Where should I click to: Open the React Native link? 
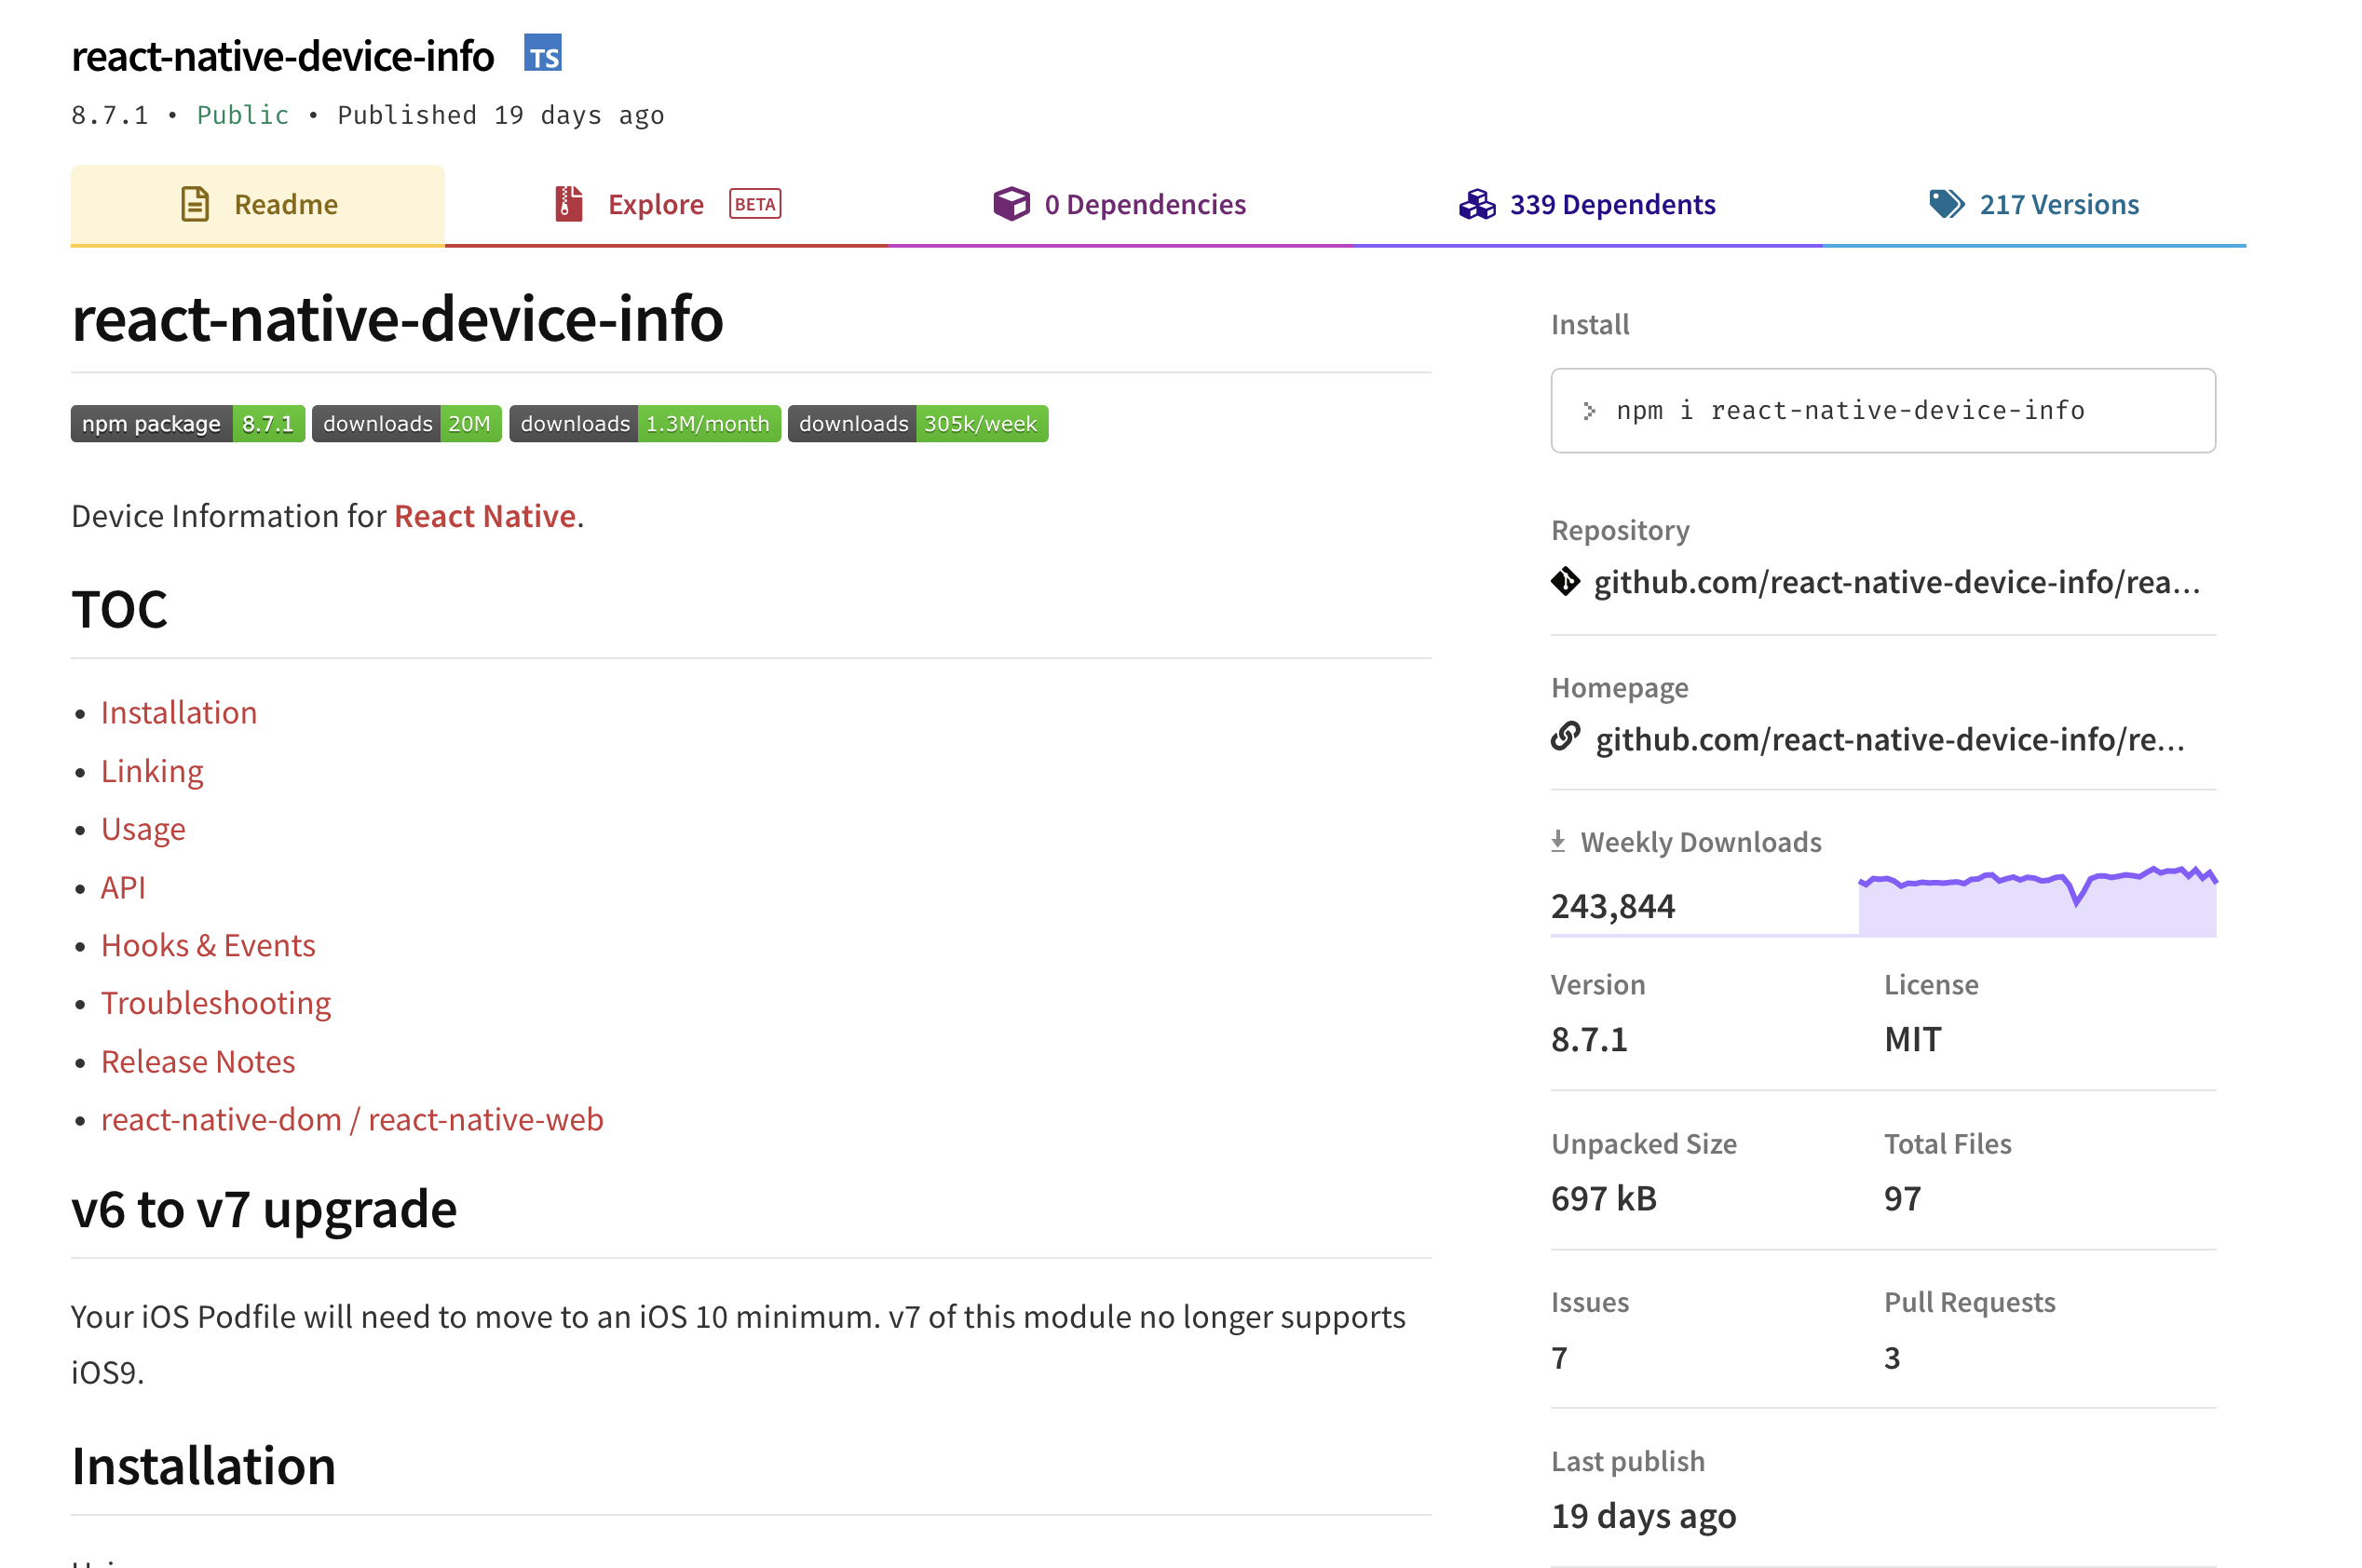[x=485, y=516]
